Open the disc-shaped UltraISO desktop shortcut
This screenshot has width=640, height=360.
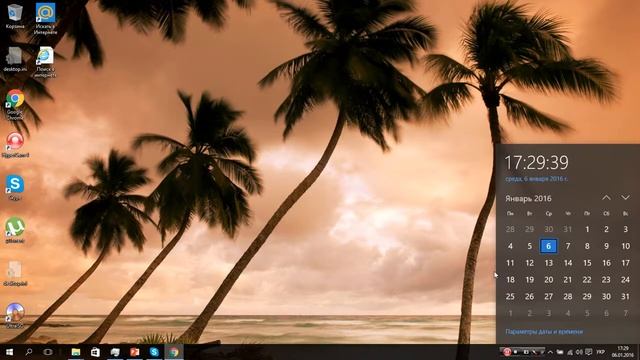tap(15, 316)
